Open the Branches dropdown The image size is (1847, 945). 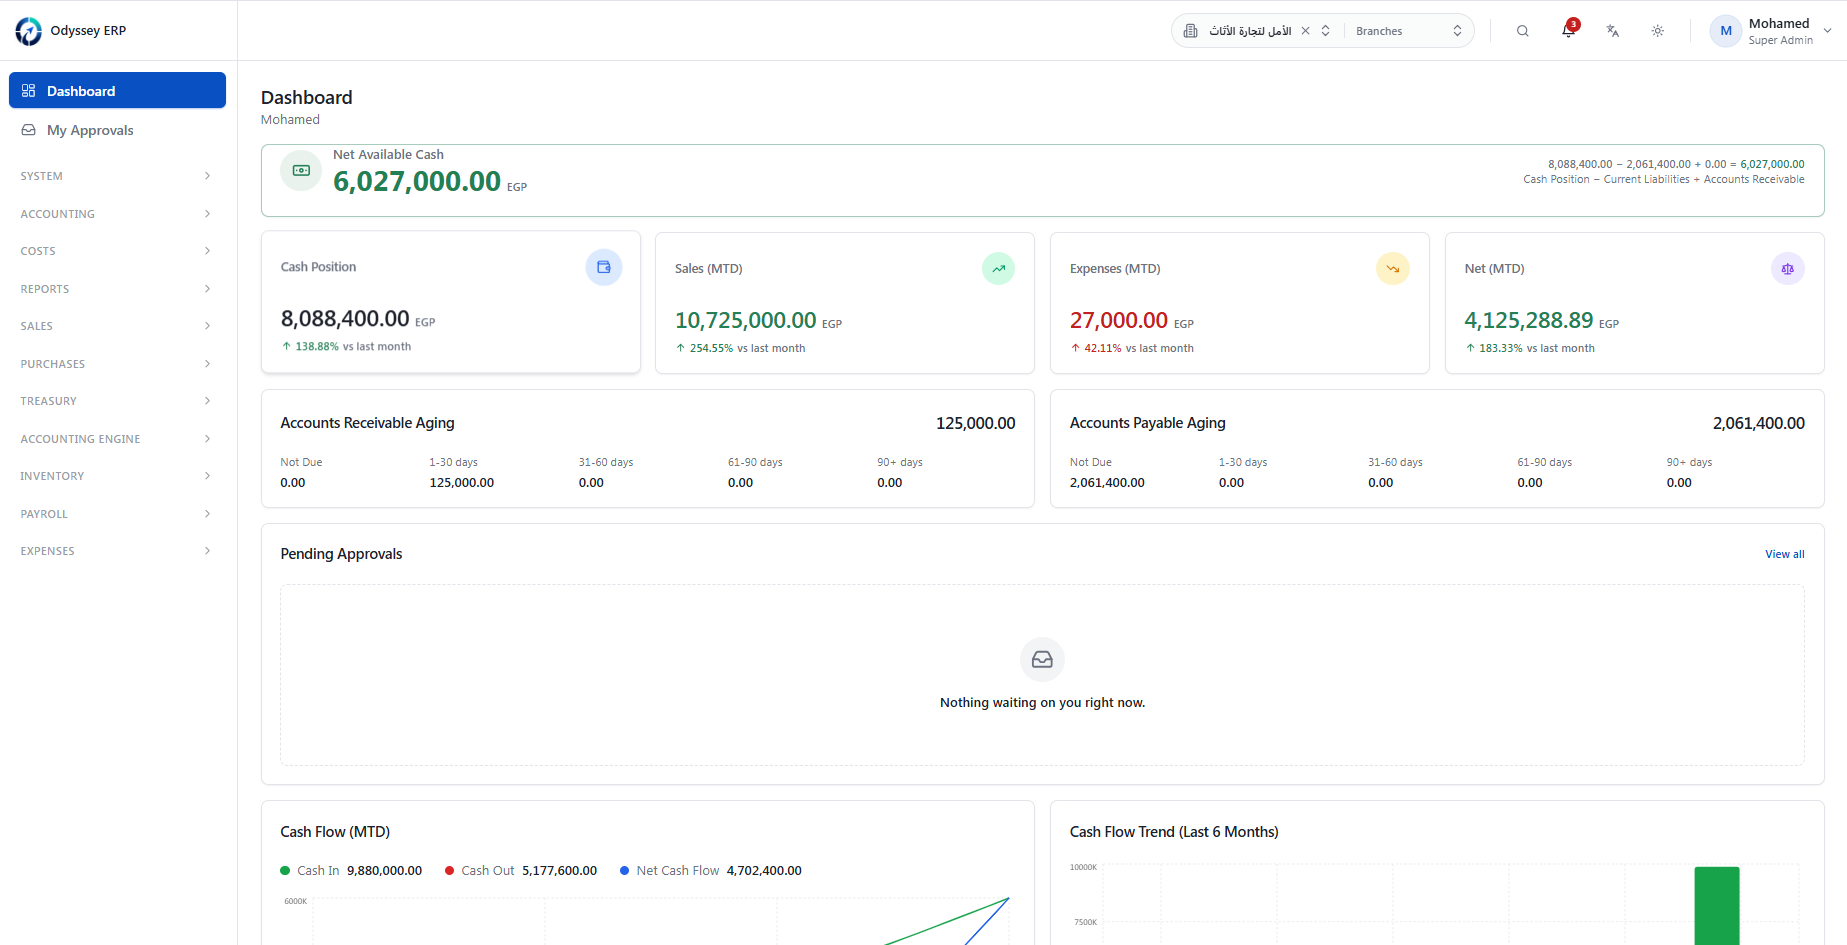[1409, 31]
